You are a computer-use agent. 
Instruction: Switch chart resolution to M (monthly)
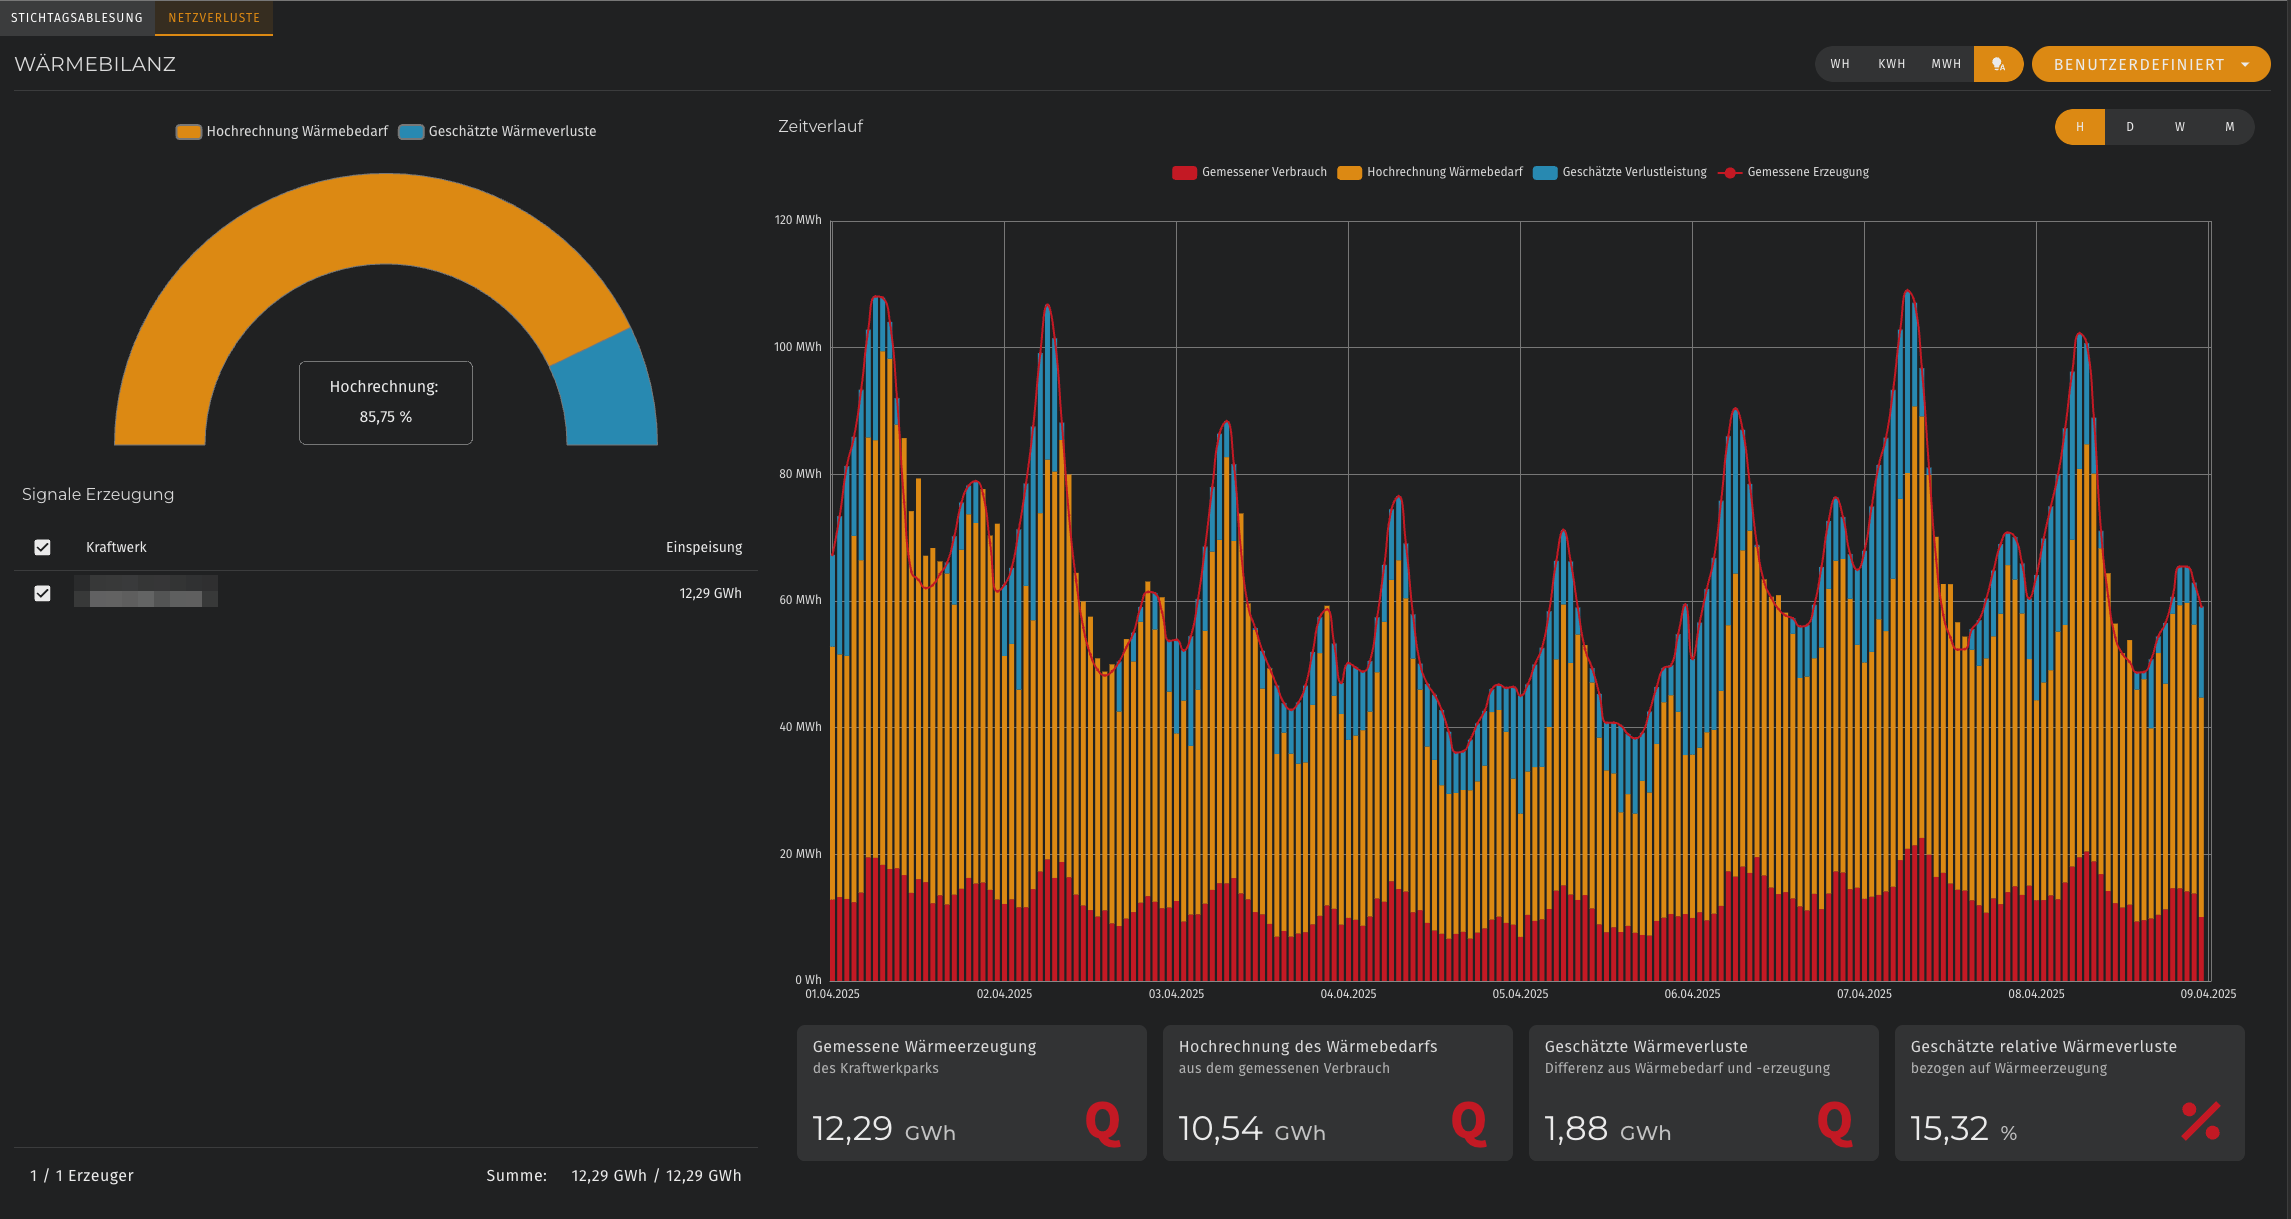click(x=2229, y=127)
